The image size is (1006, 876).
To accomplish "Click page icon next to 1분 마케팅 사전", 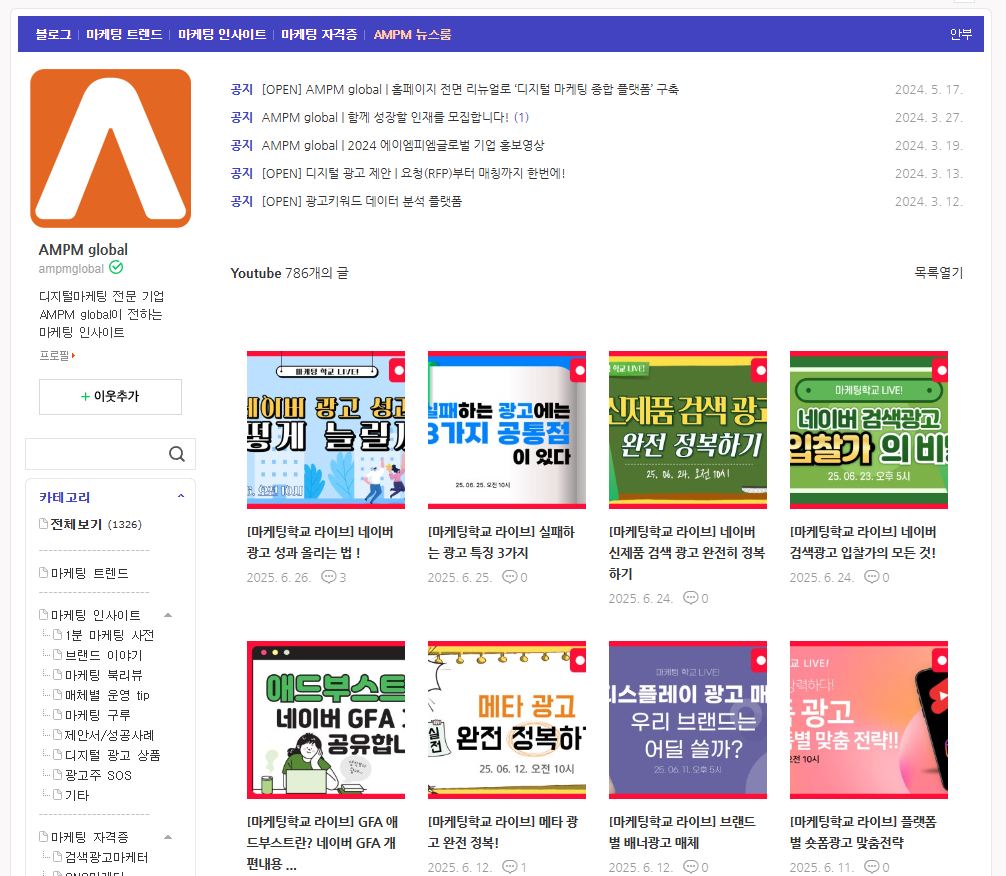I will pyautogui.click(x=57, y=635).
